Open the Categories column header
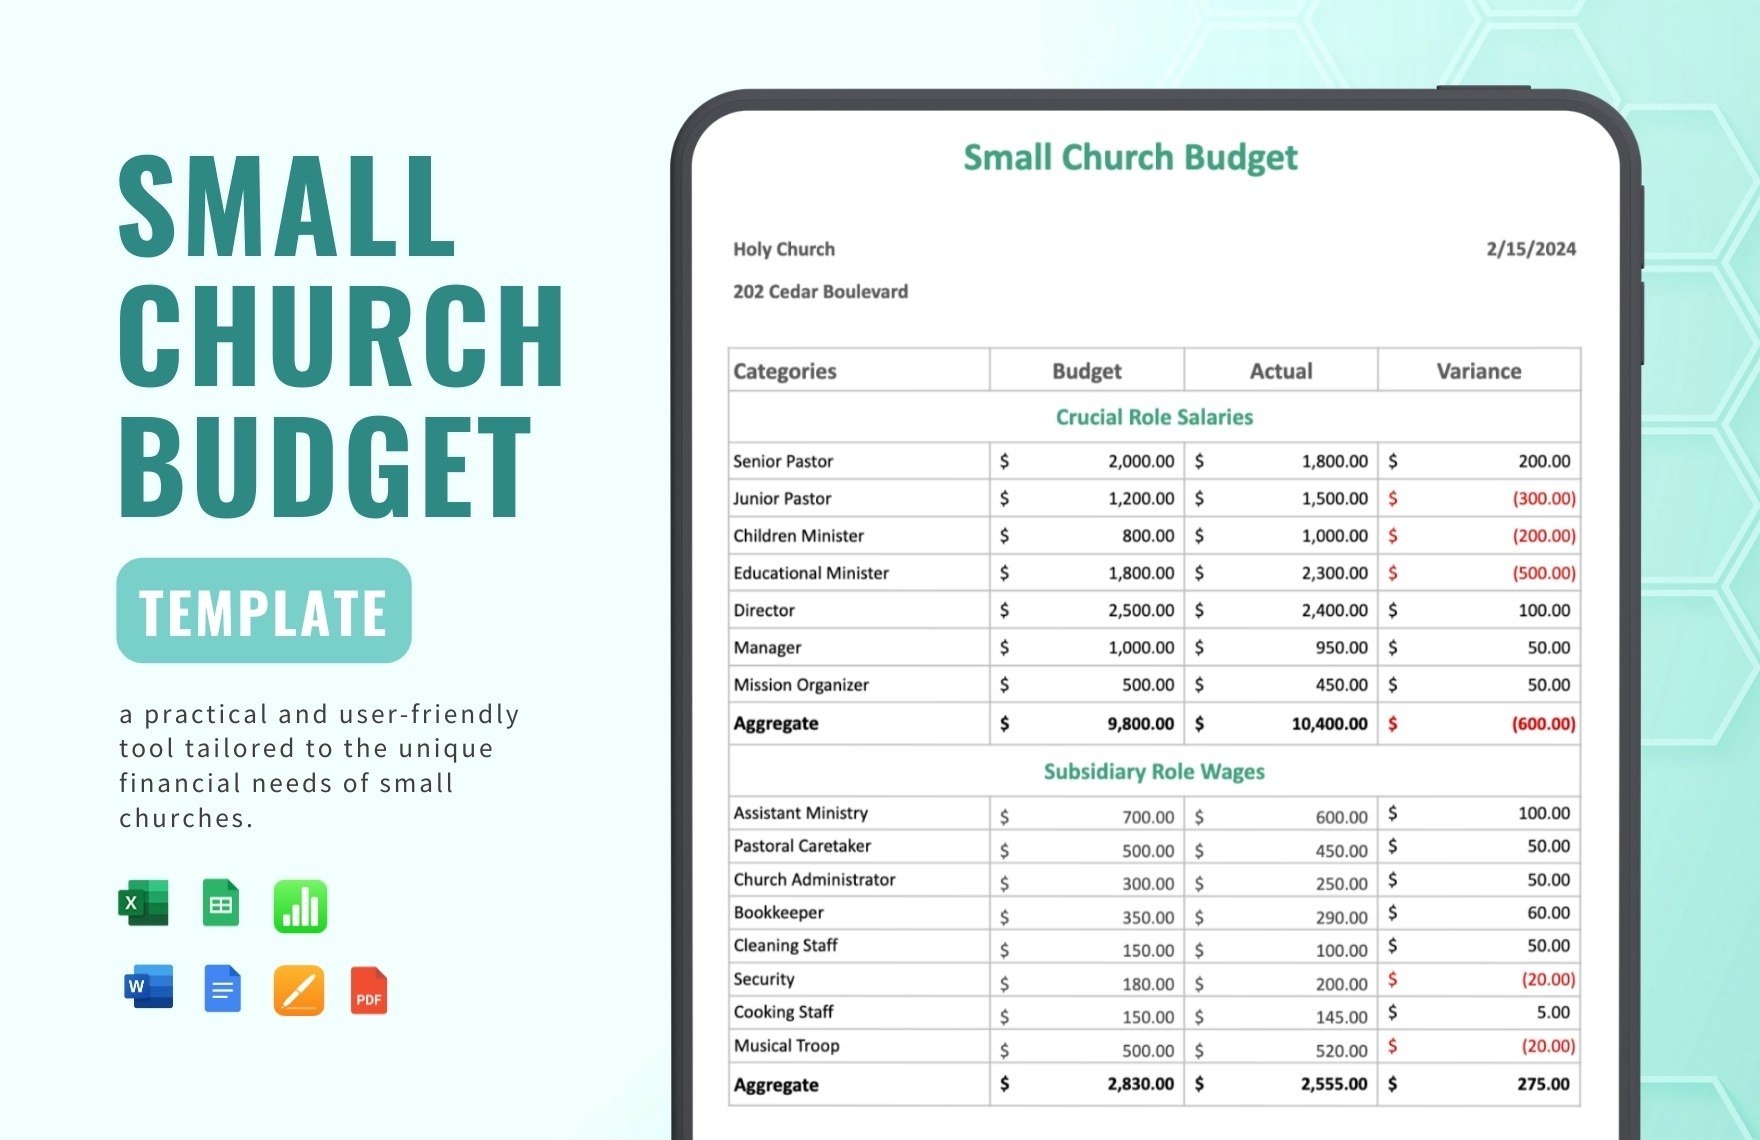The image size is (1760, 1140). (x=784, y=371)
